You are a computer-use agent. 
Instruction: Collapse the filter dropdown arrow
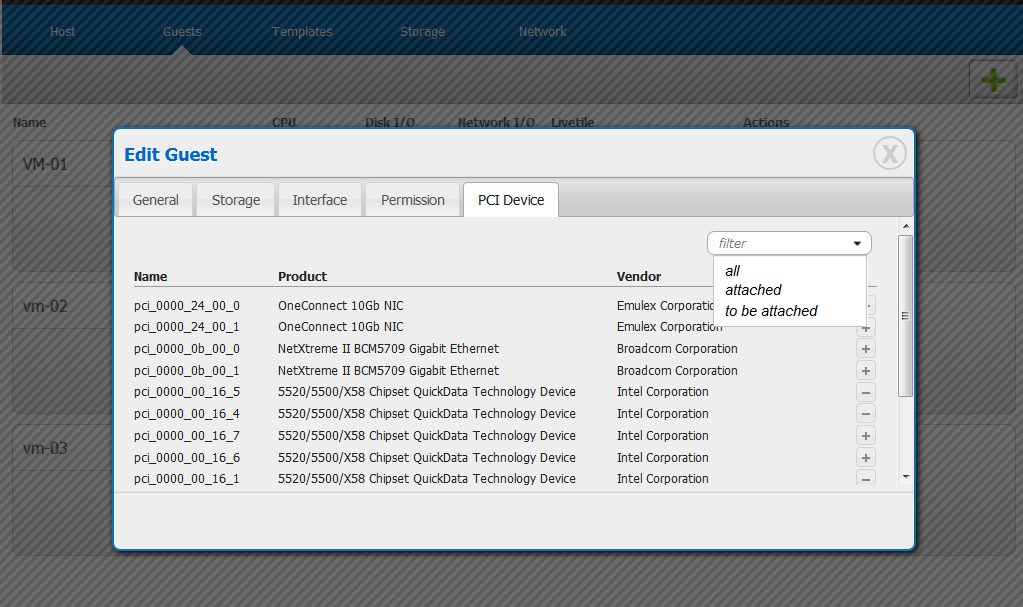pyautogui.click(x=857, y=243)
